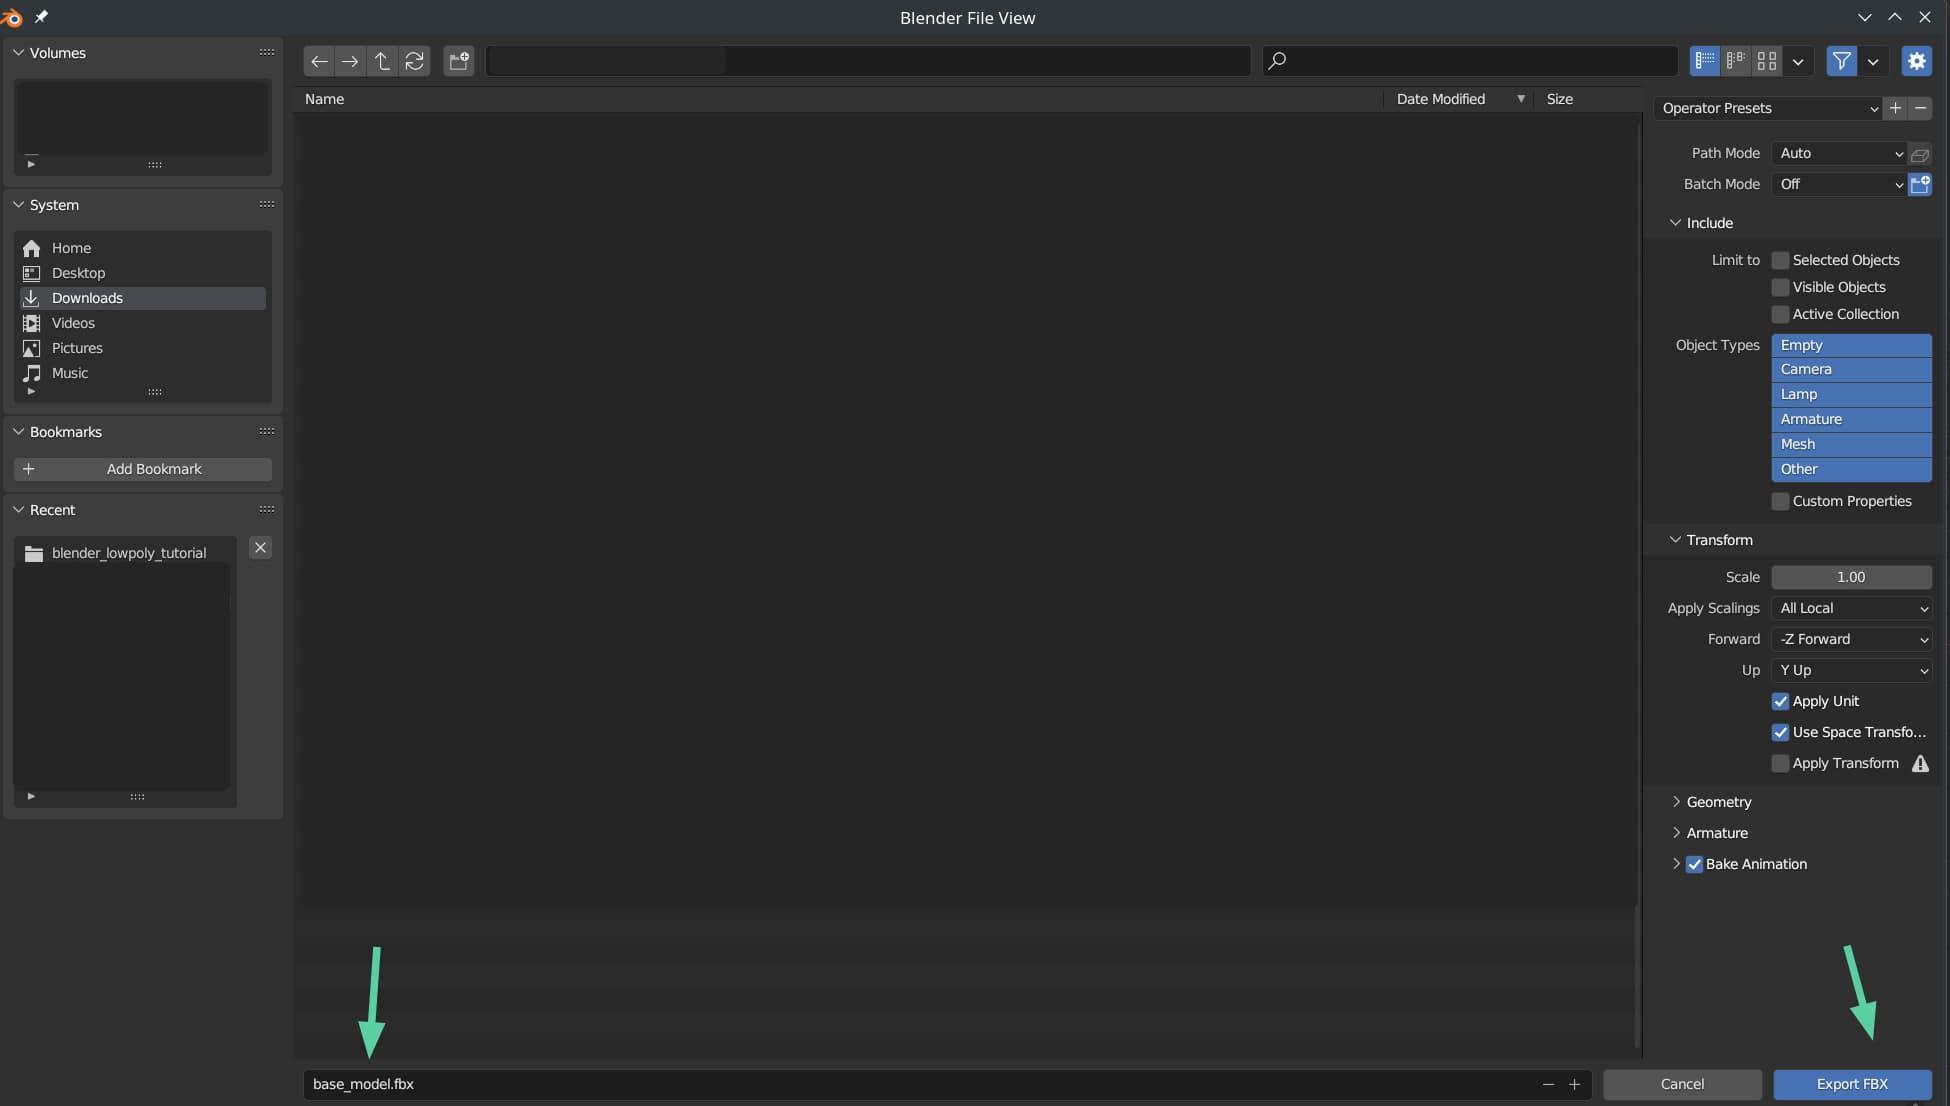Open Up axis dropdown

1851,670
